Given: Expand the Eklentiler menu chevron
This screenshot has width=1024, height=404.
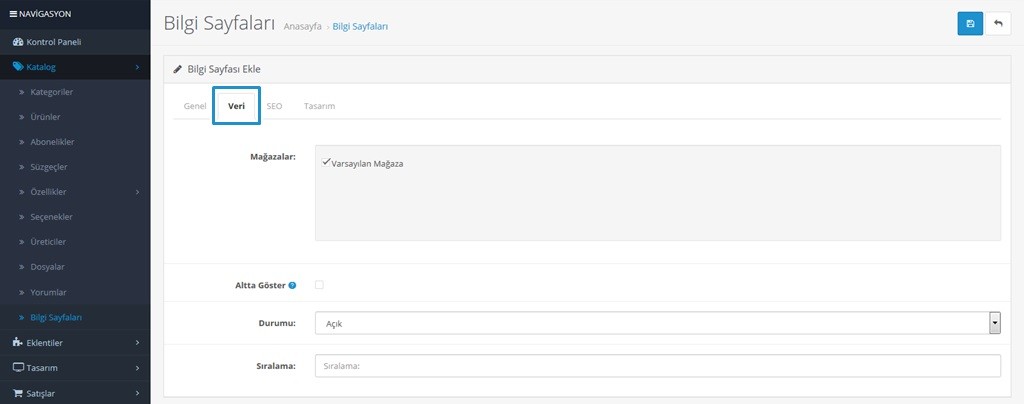Looking at the screenshot, I should 137,342.
